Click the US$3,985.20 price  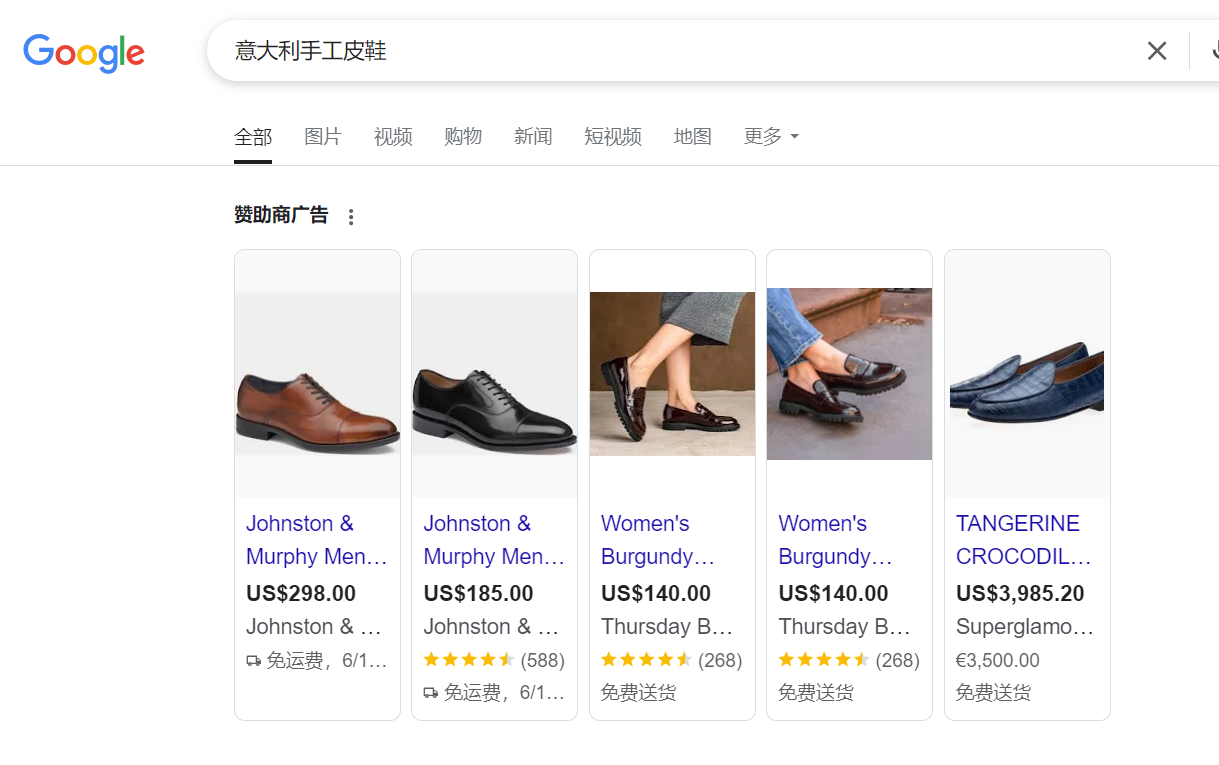coord(1020,593)
